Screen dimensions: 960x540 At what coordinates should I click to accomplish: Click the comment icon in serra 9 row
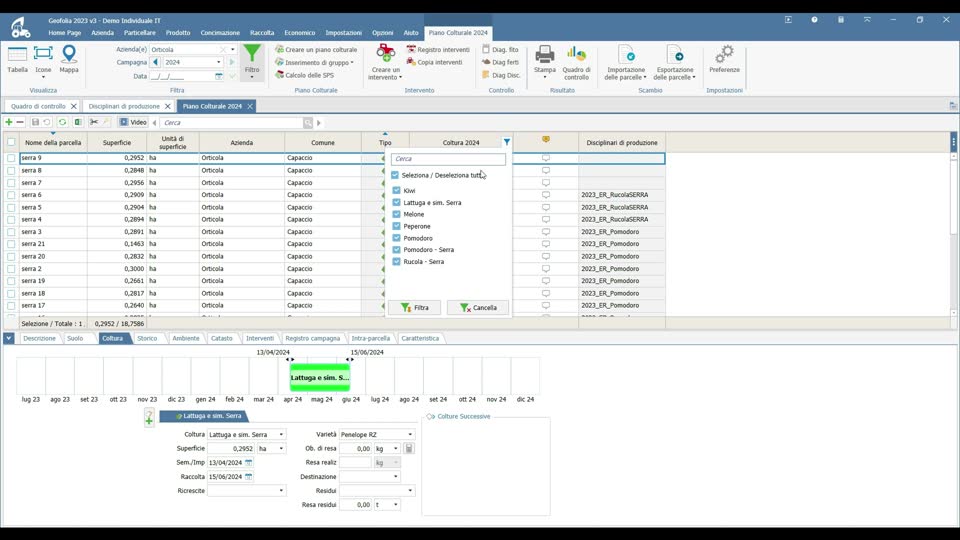pos(546,158)
